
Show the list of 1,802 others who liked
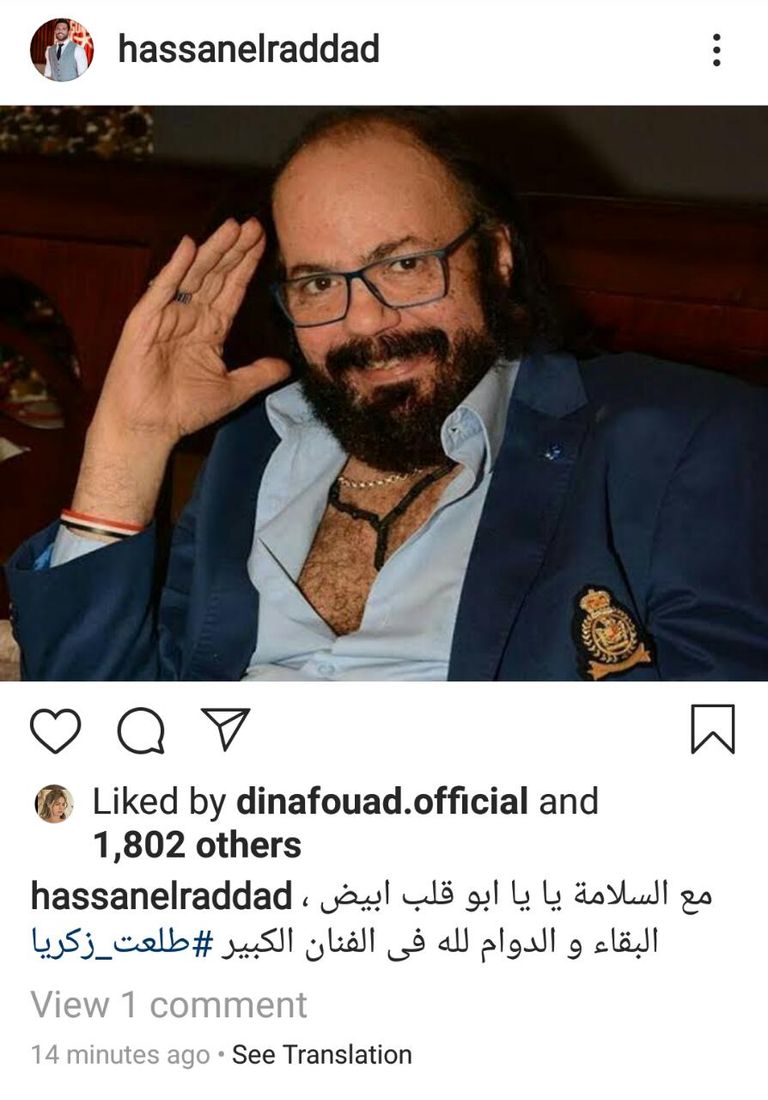(197, 845)
